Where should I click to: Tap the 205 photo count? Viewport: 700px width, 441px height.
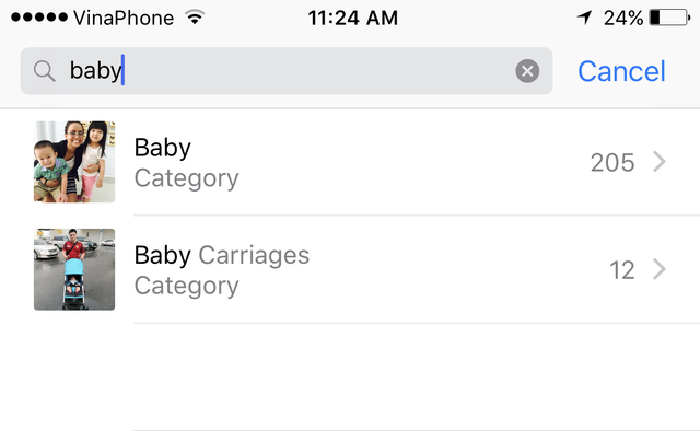612,162
